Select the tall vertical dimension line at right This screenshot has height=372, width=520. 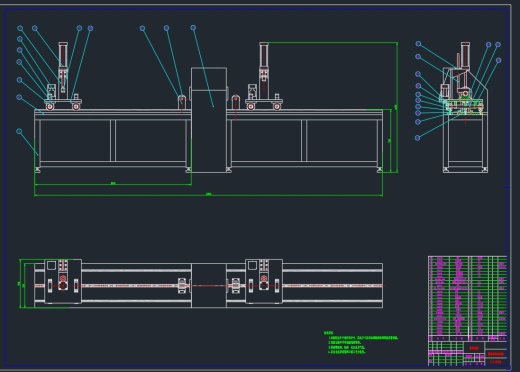(397, 107)
